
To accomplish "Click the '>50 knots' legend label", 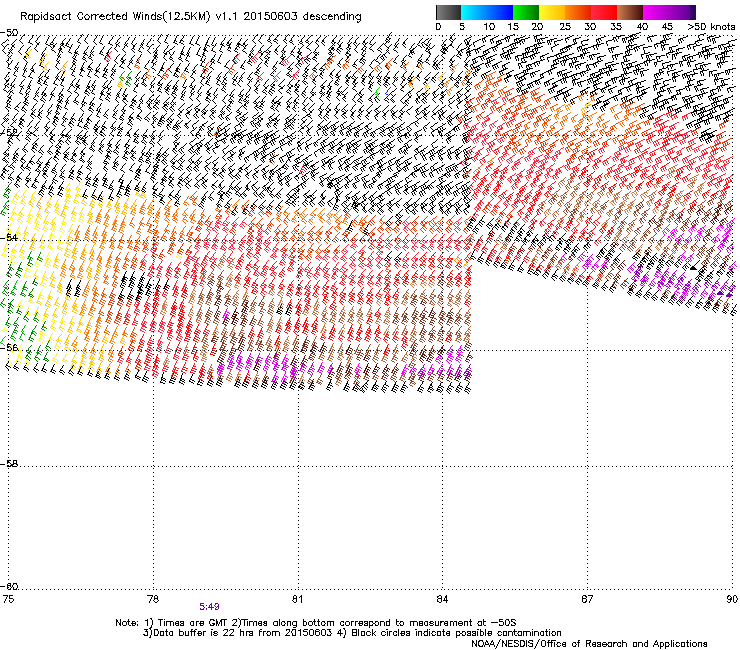I will [x=711, y=27].
